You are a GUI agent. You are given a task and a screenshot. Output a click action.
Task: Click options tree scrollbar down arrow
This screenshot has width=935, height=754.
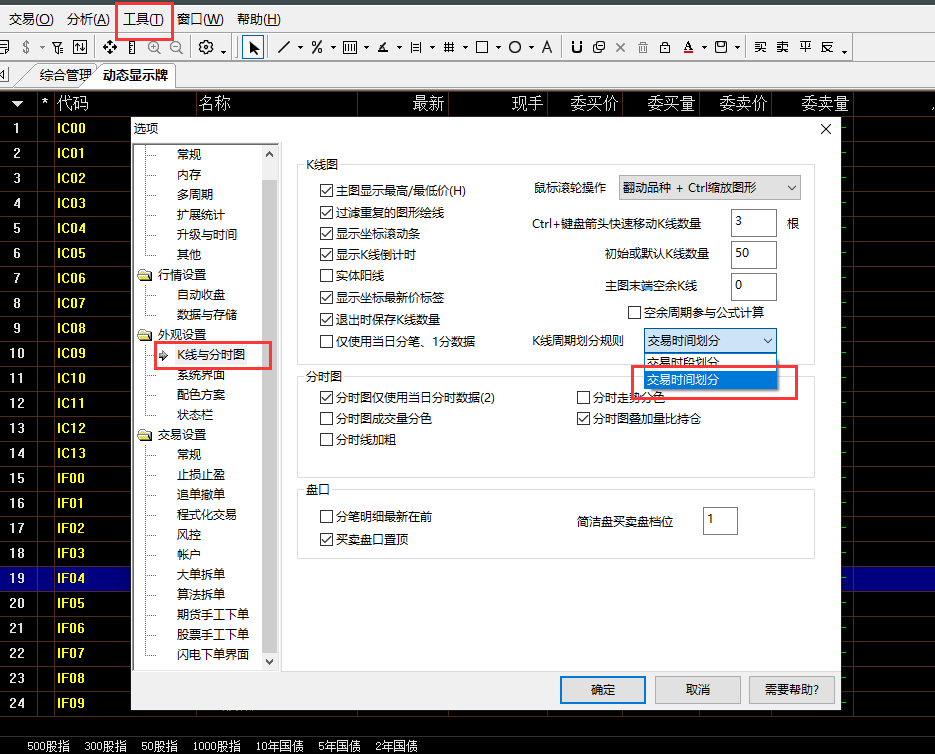(270, 662)
